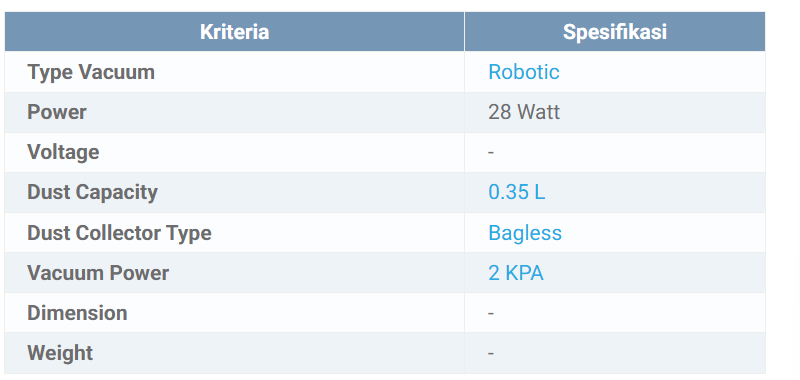
Task: Open the Robotic vacuum type link
Action: 523,72
